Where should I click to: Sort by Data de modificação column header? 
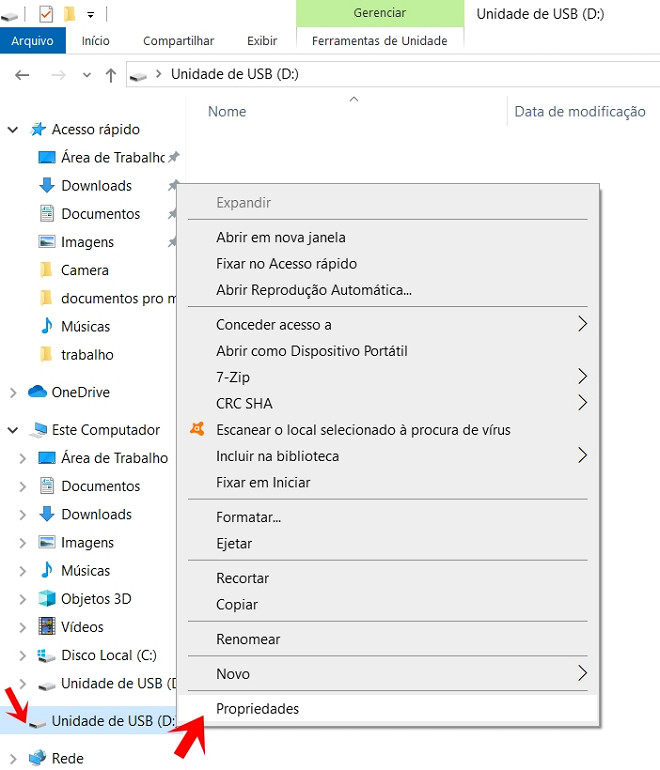click(579, 111)
